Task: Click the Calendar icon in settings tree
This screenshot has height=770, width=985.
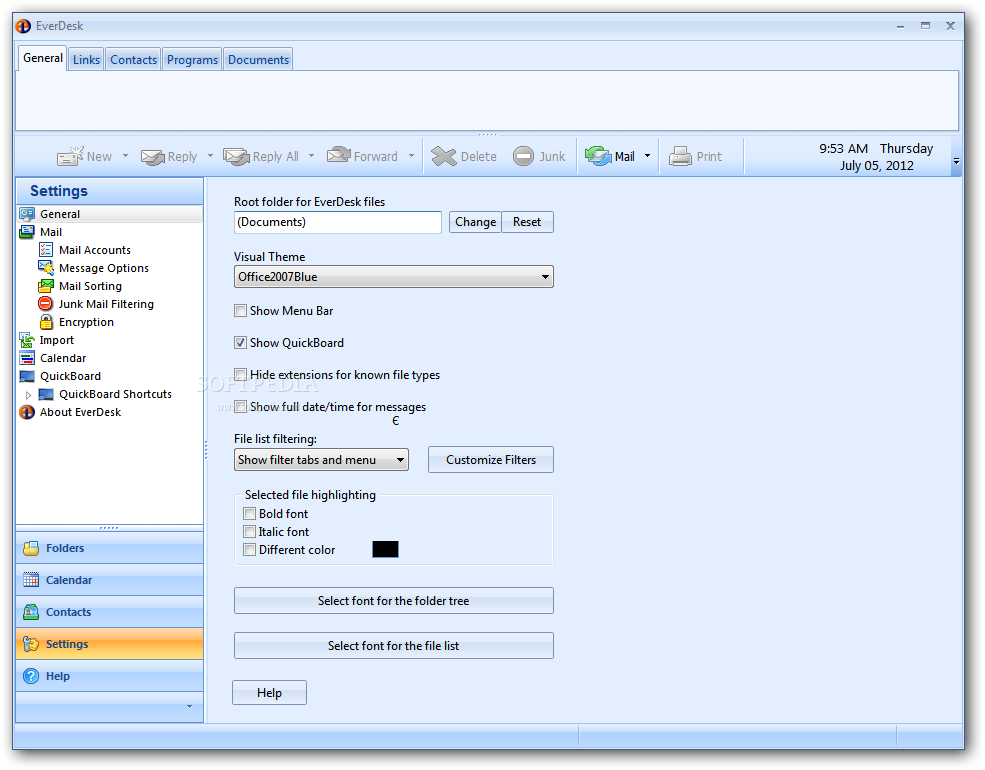Action: click(27, 358)
